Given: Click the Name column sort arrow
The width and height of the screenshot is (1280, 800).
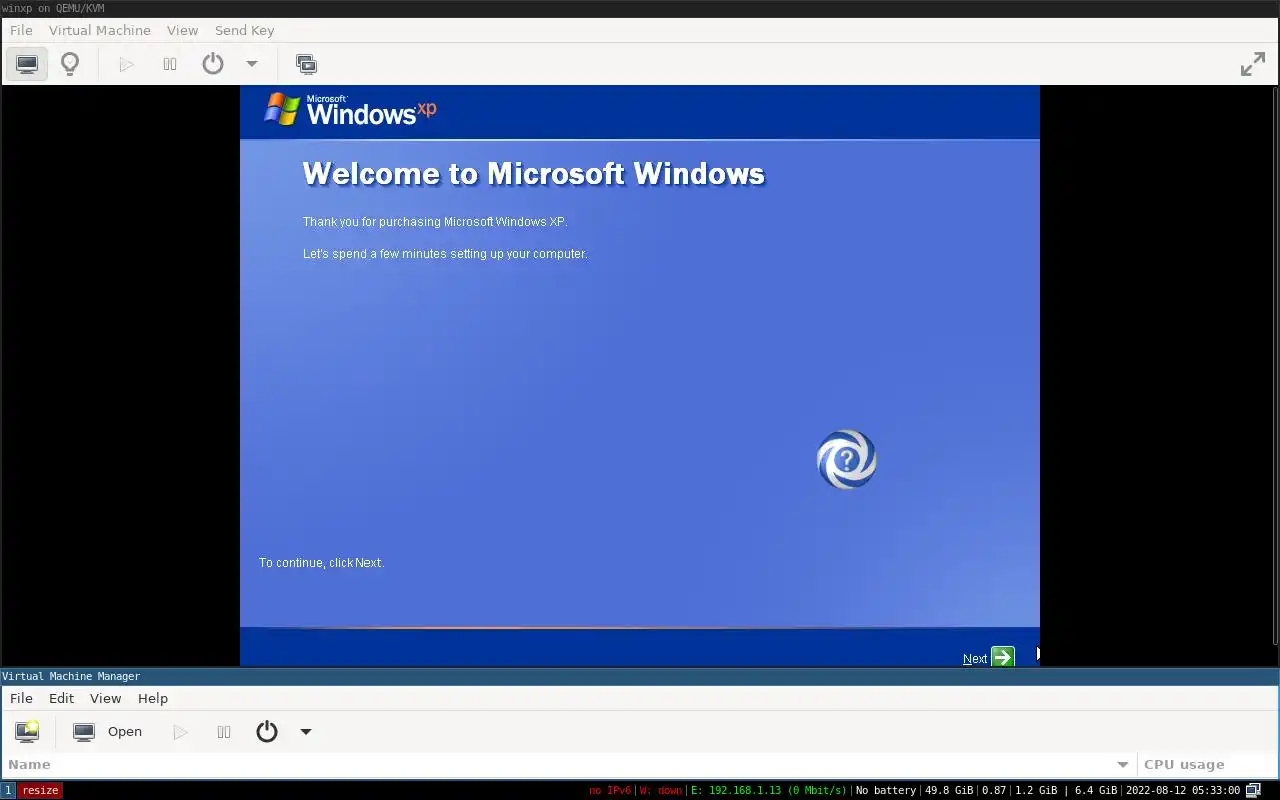Looking at the screenshot, I should pos(1123,764).
